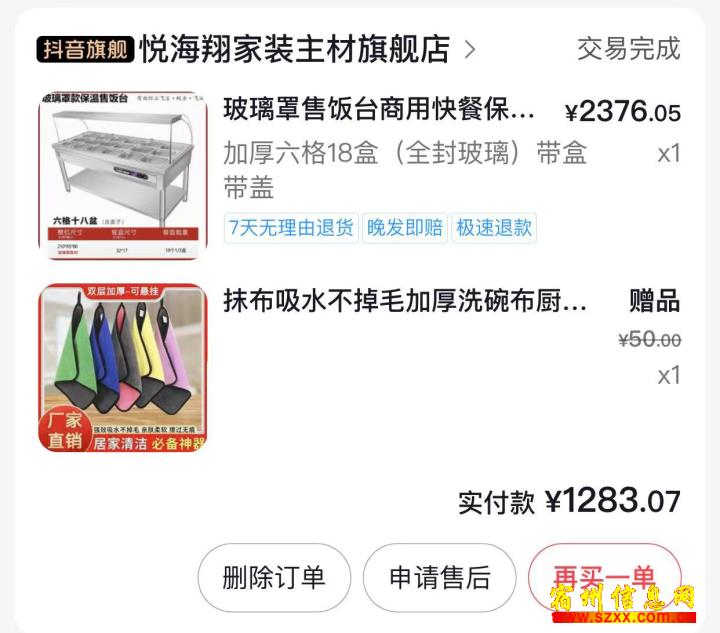Click the 申请售后 button
This screenshot has height=633, width=720.
[x=439, y=577]
